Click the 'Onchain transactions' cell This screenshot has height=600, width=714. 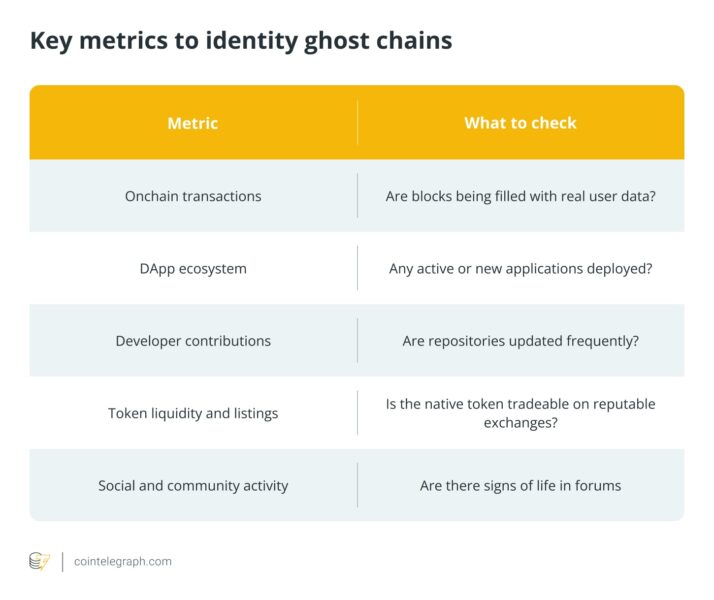click(193, 196)
